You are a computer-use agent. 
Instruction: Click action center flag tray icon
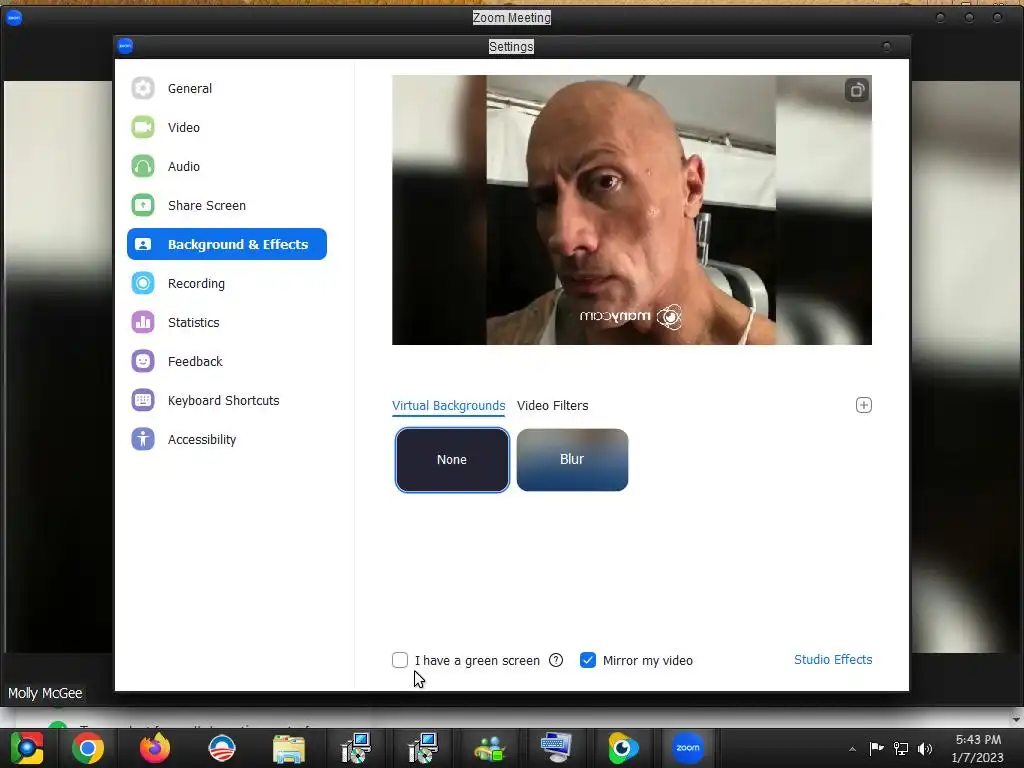tap(876, 748)
